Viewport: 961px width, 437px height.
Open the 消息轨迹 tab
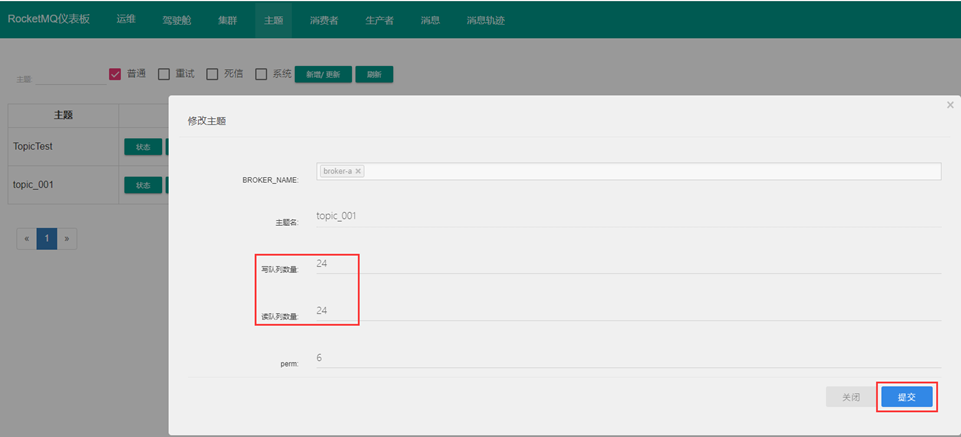tap(485, 20)
